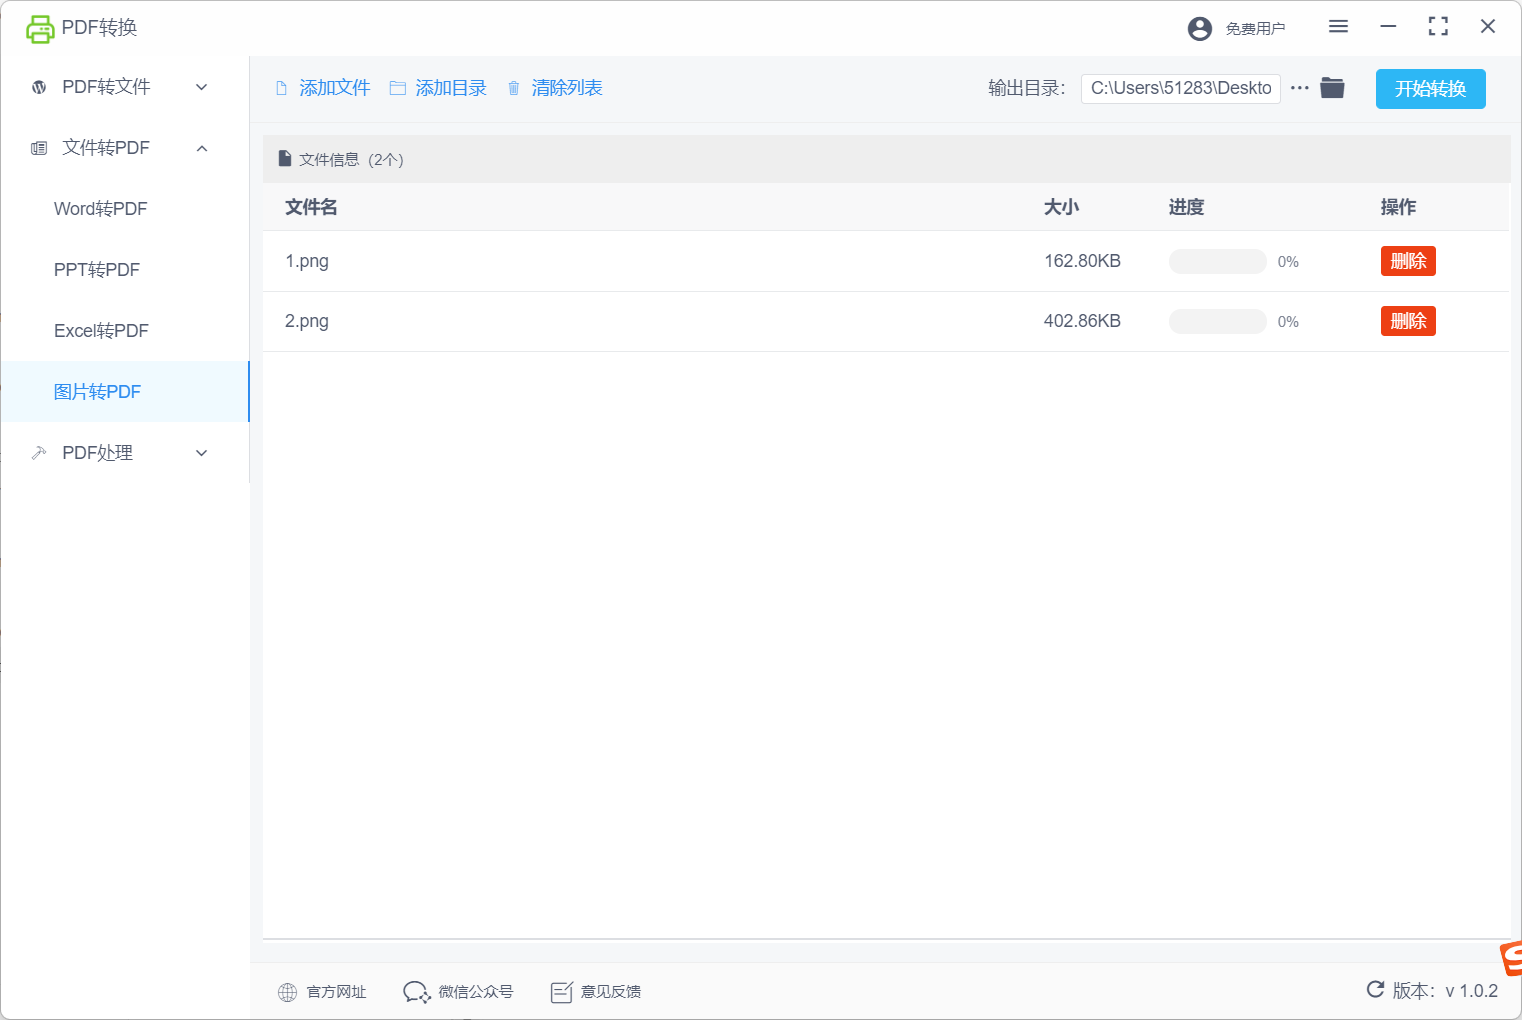The width and height of the screenshot is (1522, 1020).
Task: Click the folder icon next to 添加目录
Action: [397, 88]
